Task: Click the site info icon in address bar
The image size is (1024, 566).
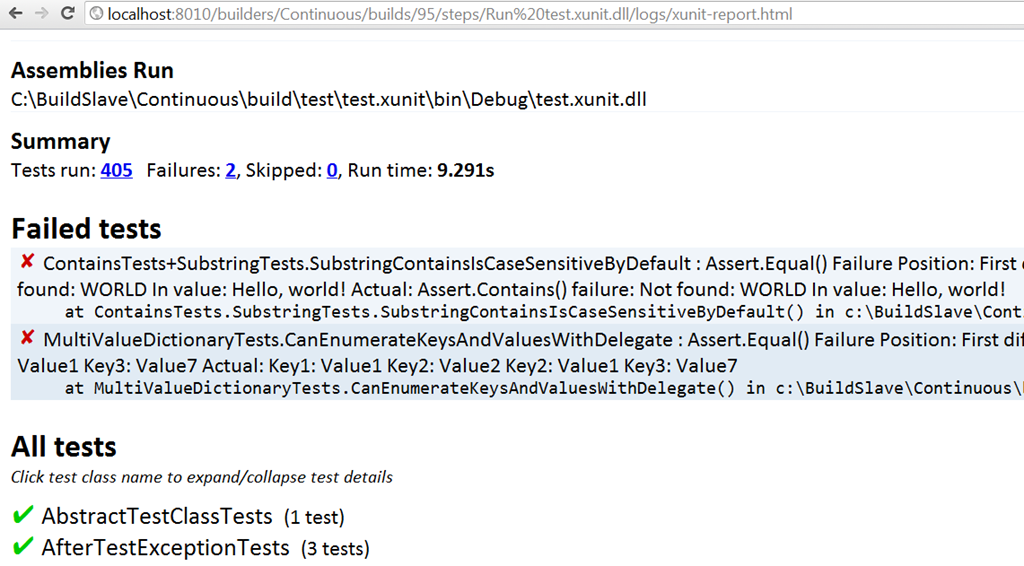Action: pos(96,14)
